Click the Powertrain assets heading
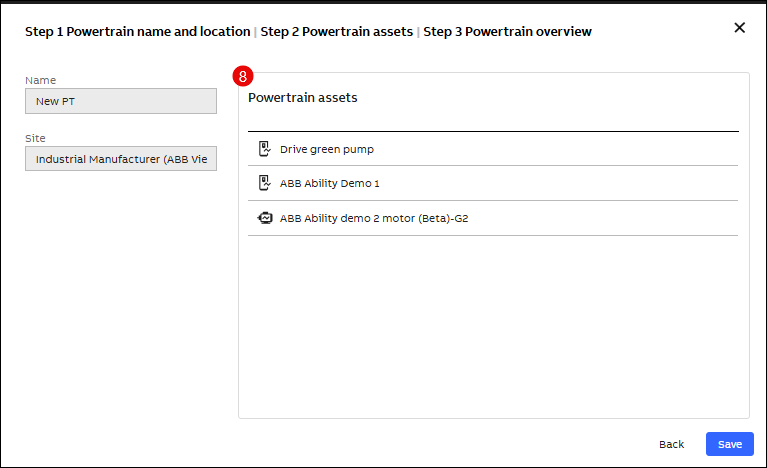Viewport: 767px width, 468px height. (302, 98)
